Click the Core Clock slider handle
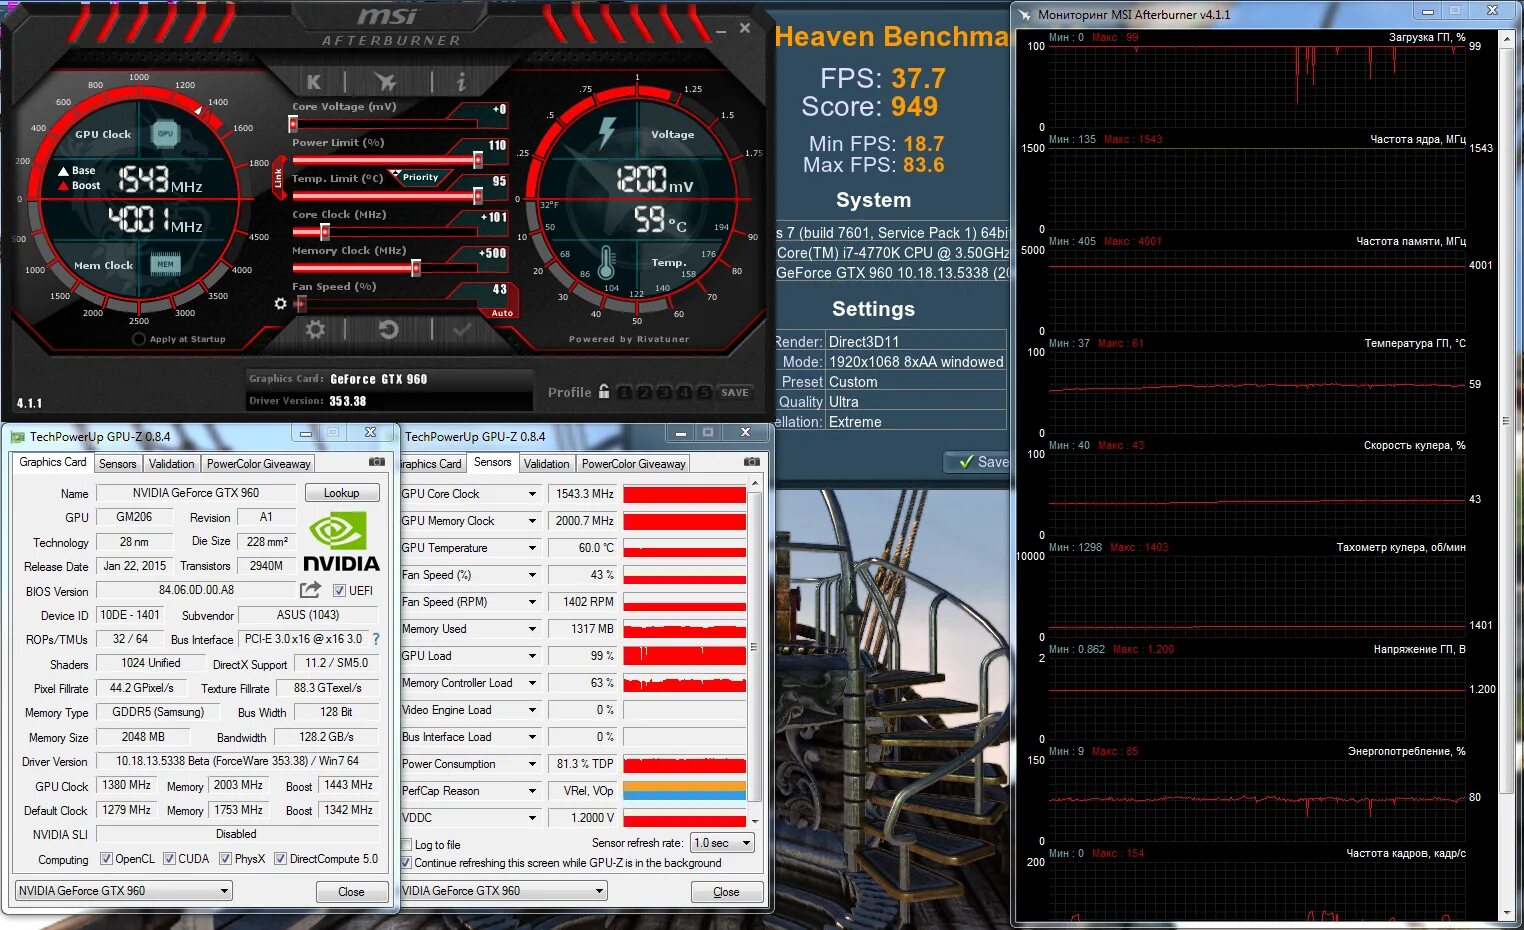Screen dimensions: 1524x930 (325, 232)
